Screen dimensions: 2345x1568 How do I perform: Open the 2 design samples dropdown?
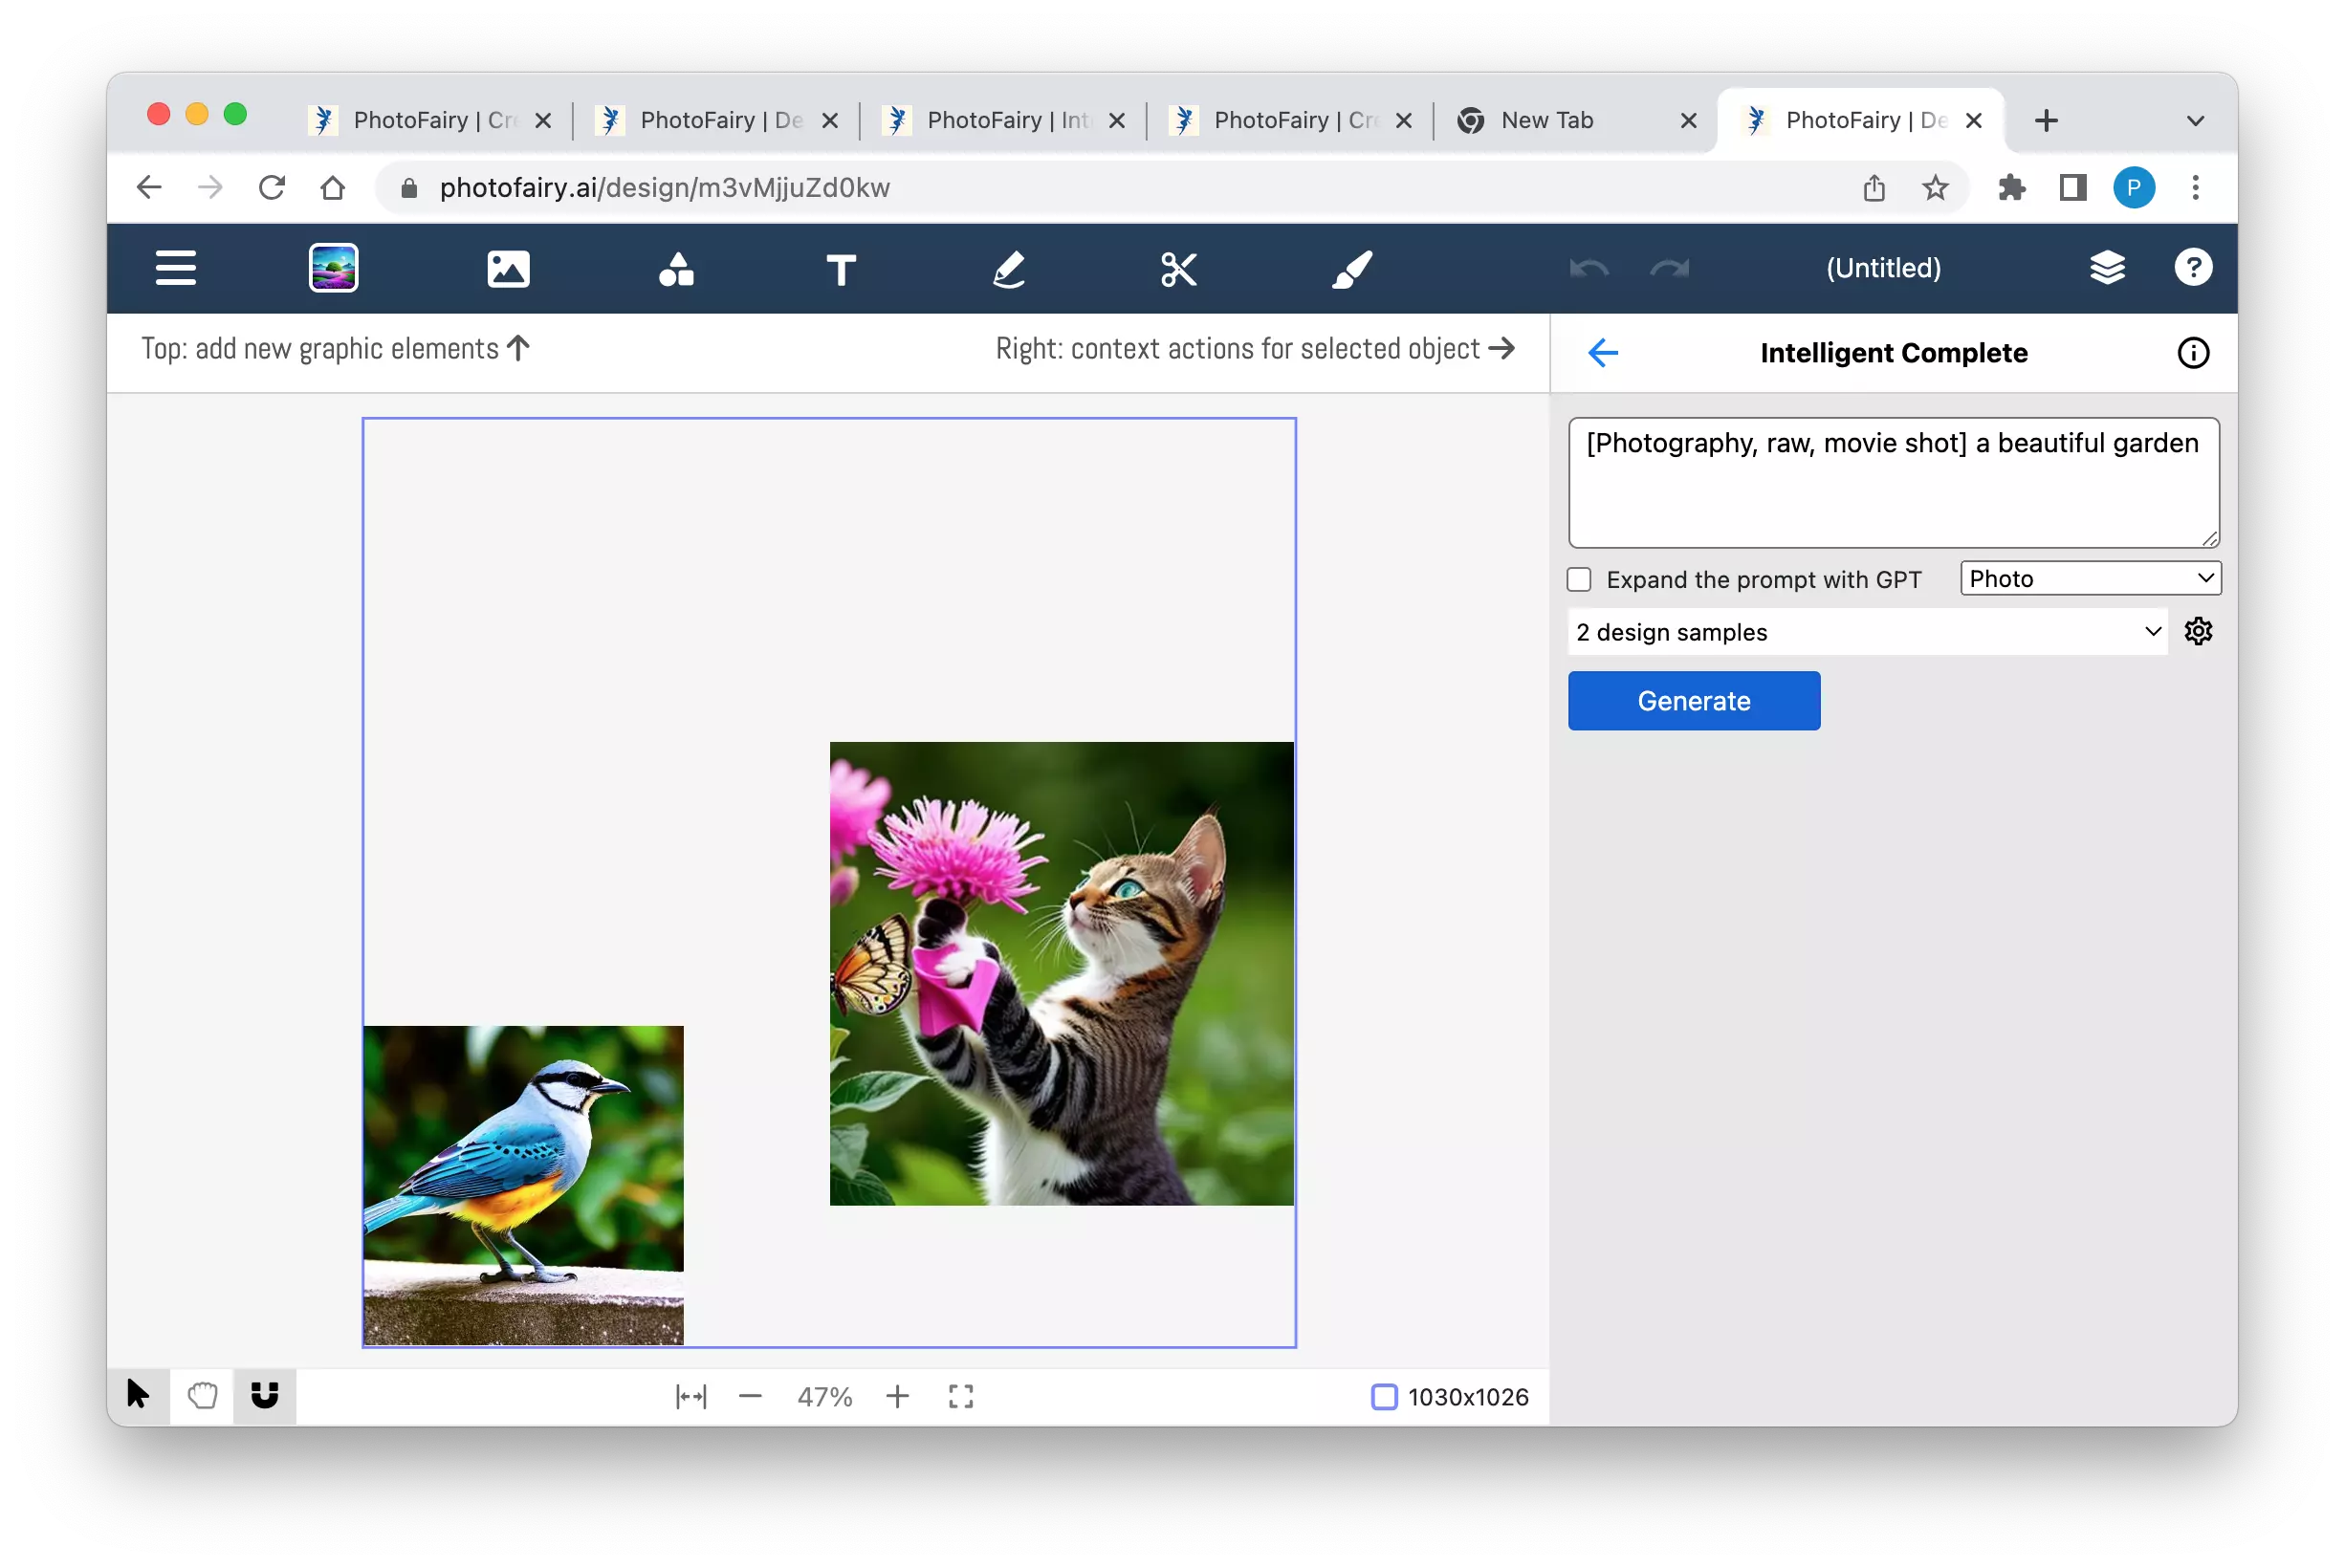[x=1867, y=632]
